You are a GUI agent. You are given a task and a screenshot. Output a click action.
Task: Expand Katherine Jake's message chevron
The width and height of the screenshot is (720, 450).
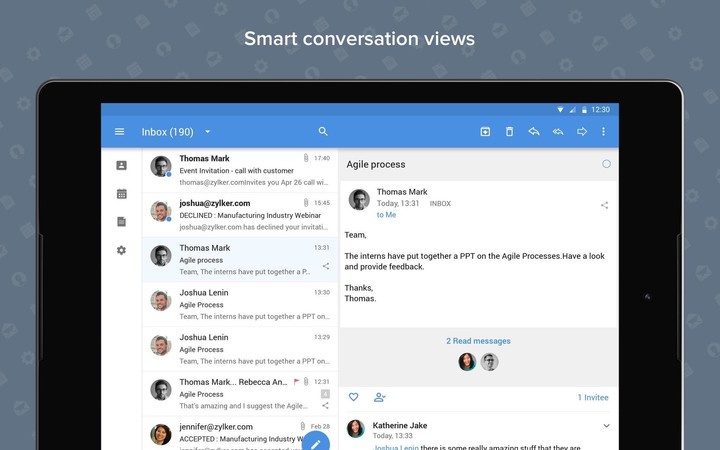click(606, 426)
